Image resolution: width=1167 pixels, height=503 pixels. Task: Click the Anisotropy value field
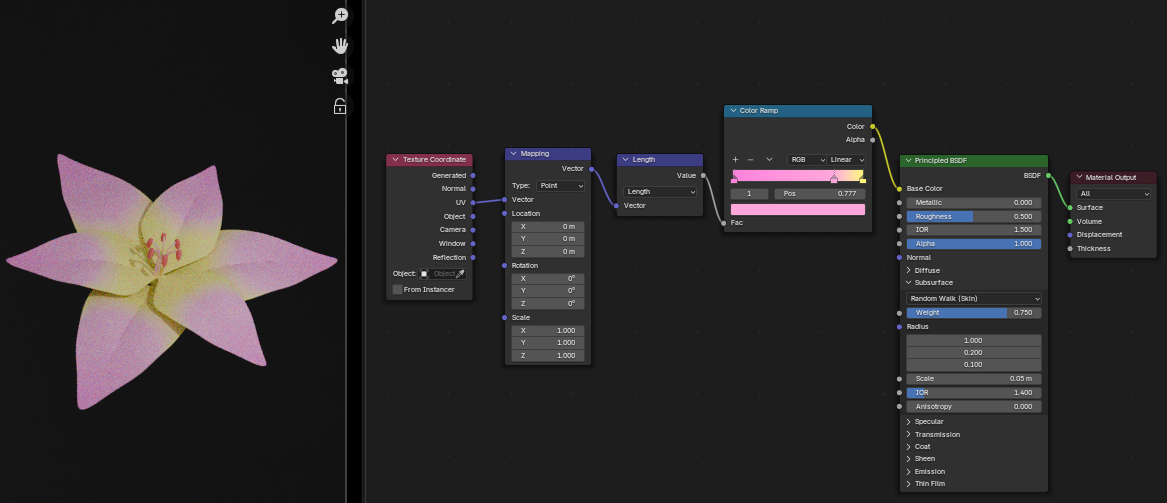point(973,406)
